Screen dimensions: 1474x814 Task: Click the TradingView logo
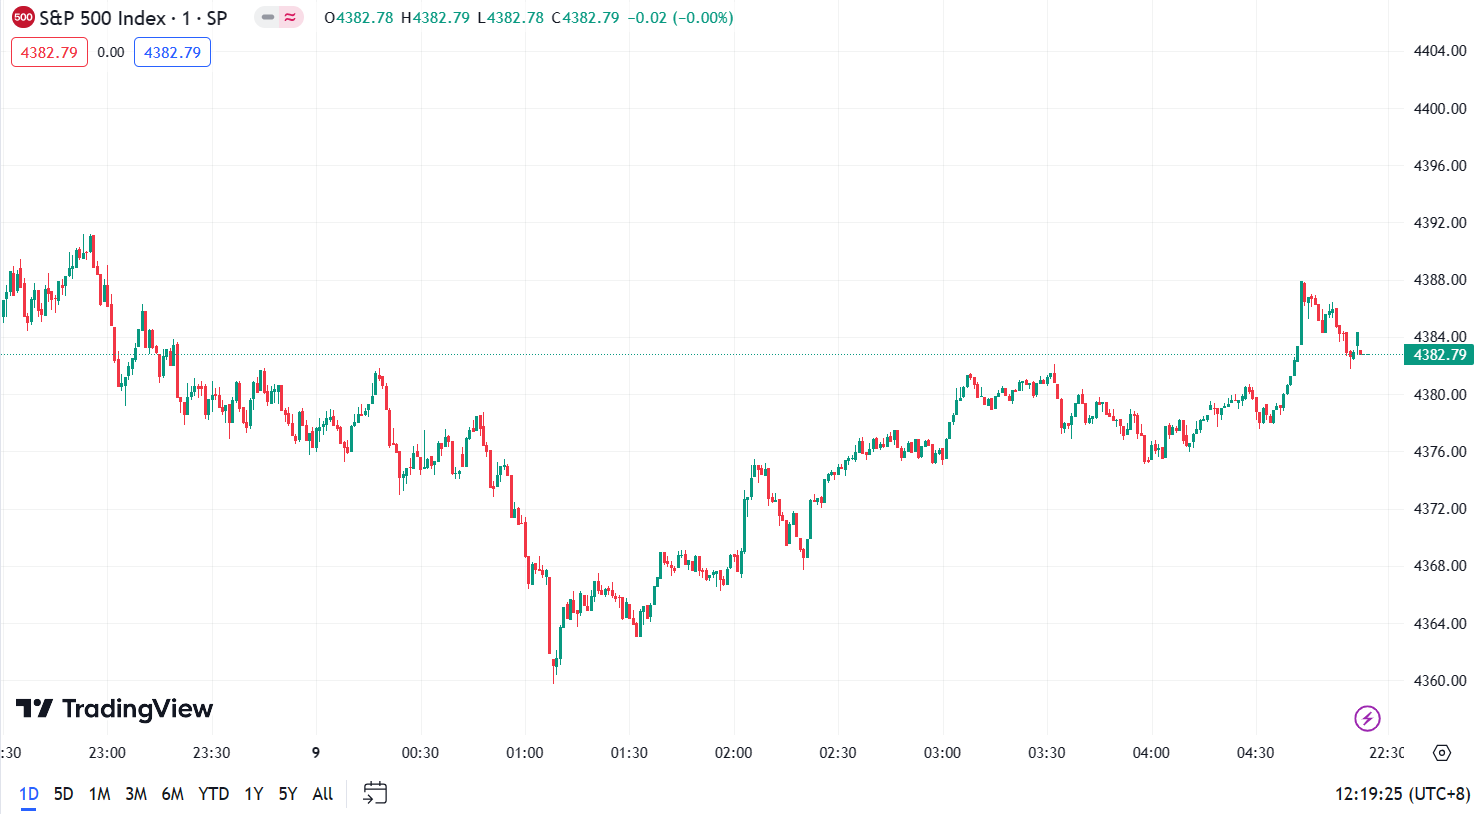[x=115, y=709]
